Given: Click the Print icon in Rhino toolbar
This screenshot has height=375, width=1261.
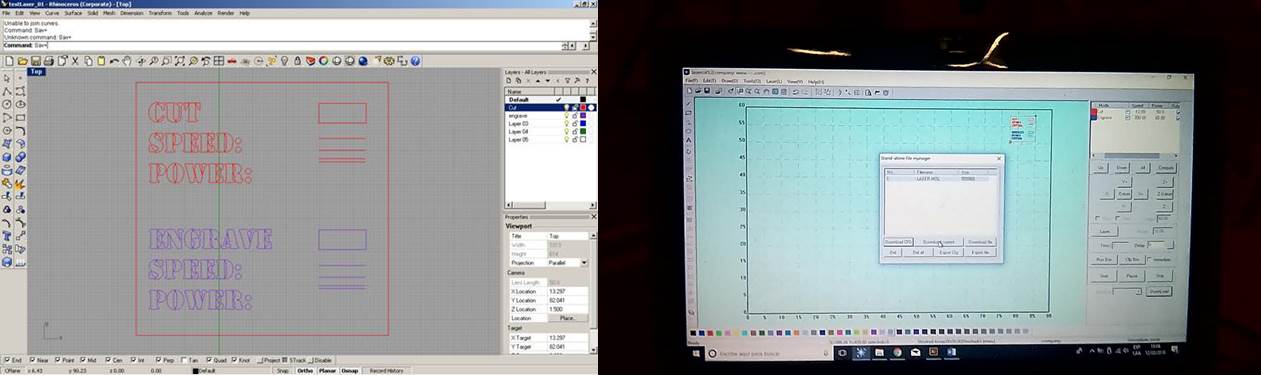Looking at the screenshot, I should [49, 60].
